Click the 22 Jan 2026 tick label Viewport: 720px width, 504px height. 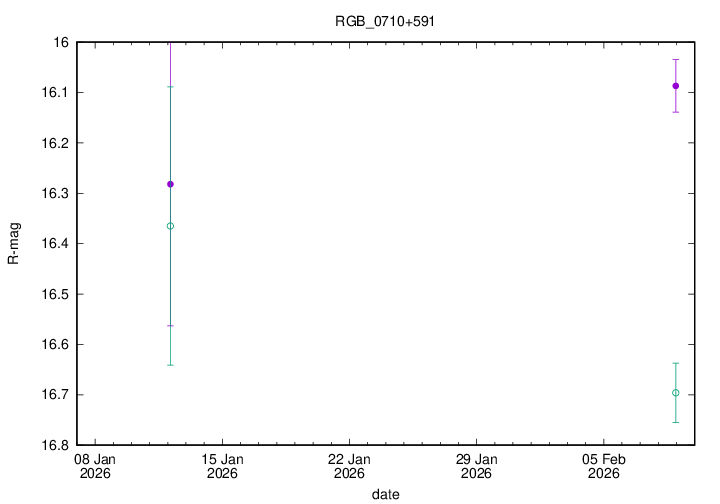[349, 466]
